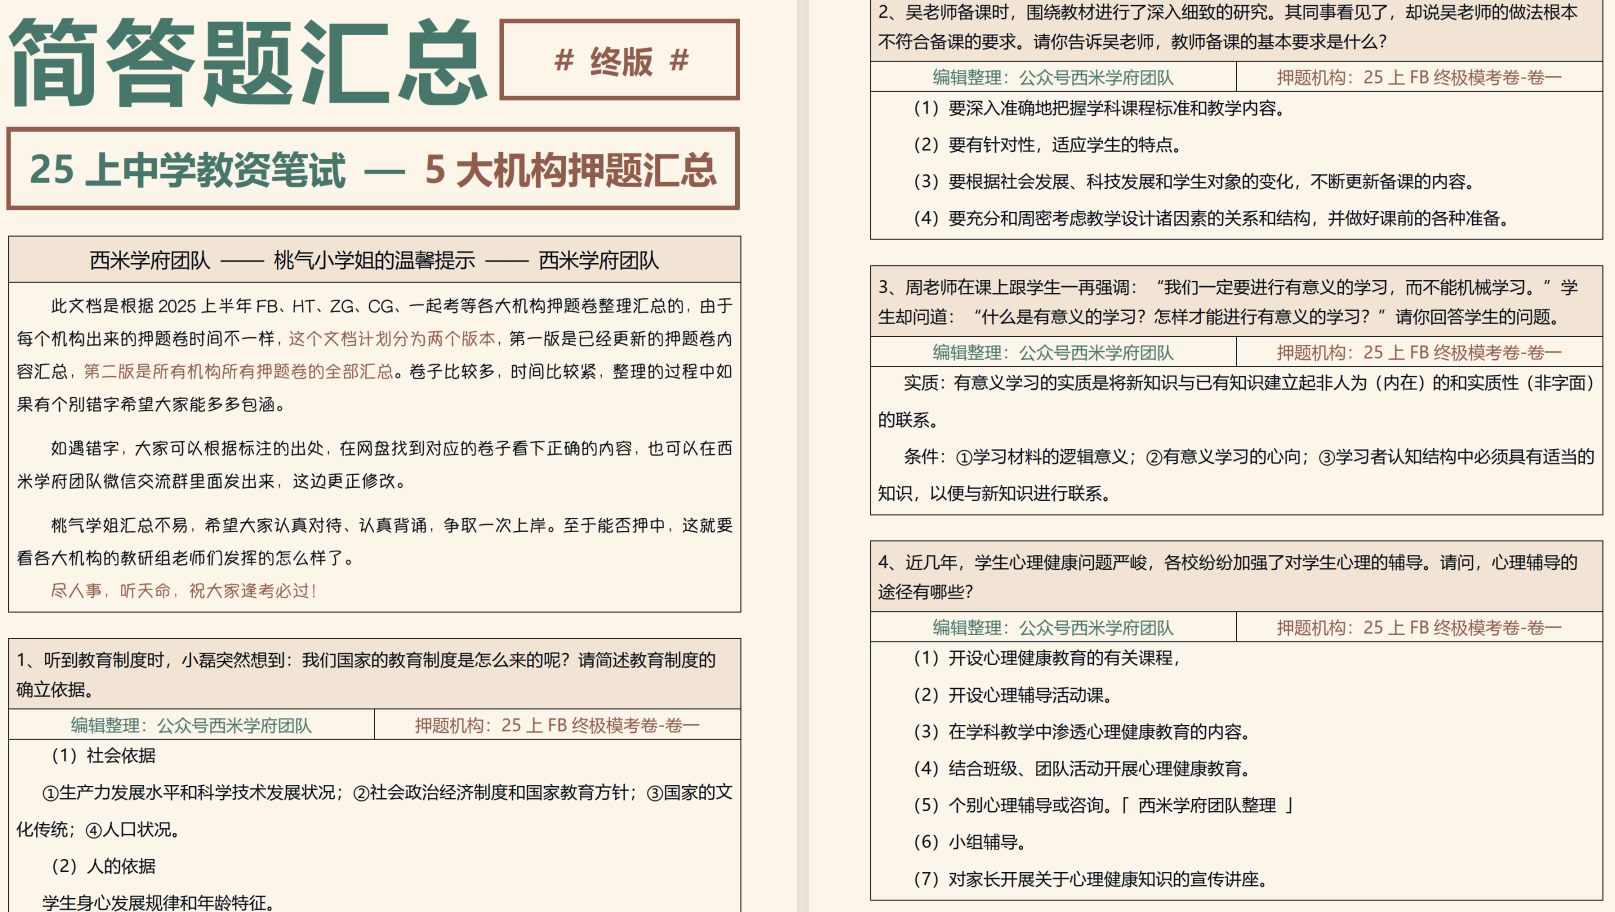The image size is (1615, 912).
Task: Click the 桃气小学姐的温馨提示 header row
Action: (374, 260)
